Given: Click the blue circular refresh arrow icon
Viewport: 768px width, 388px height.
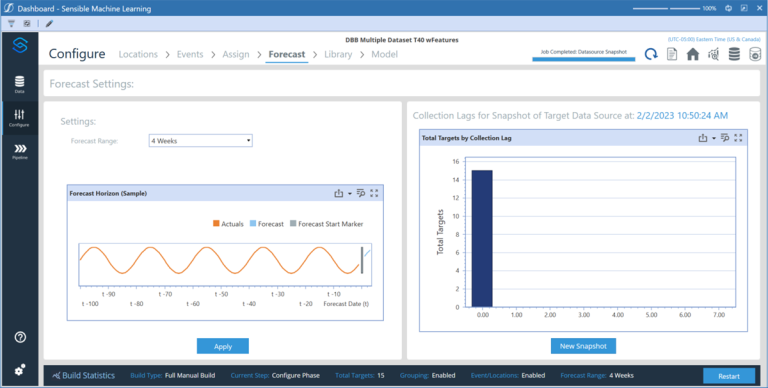Looking at the screenshot, I should click(650, 54).
